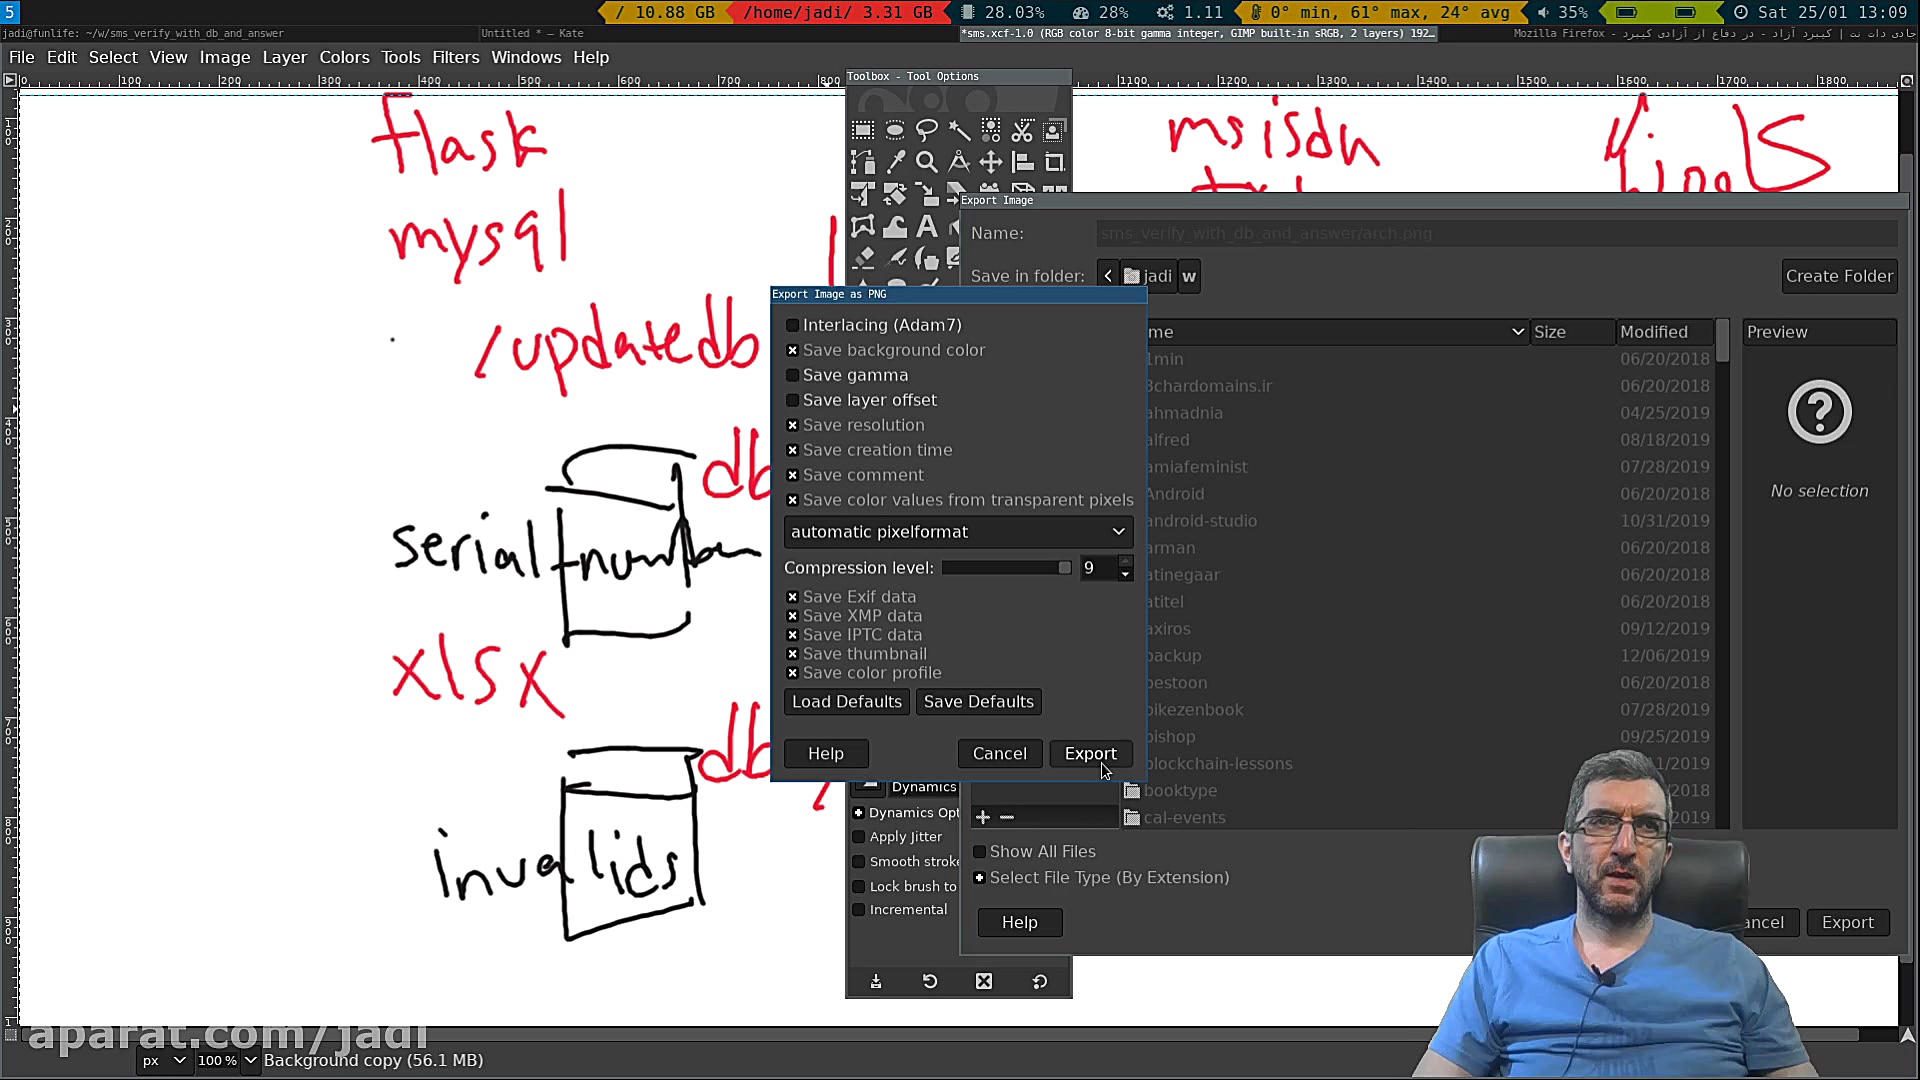Adjust the Compression level slider

pyautogui.click(x=1006, y=568)
